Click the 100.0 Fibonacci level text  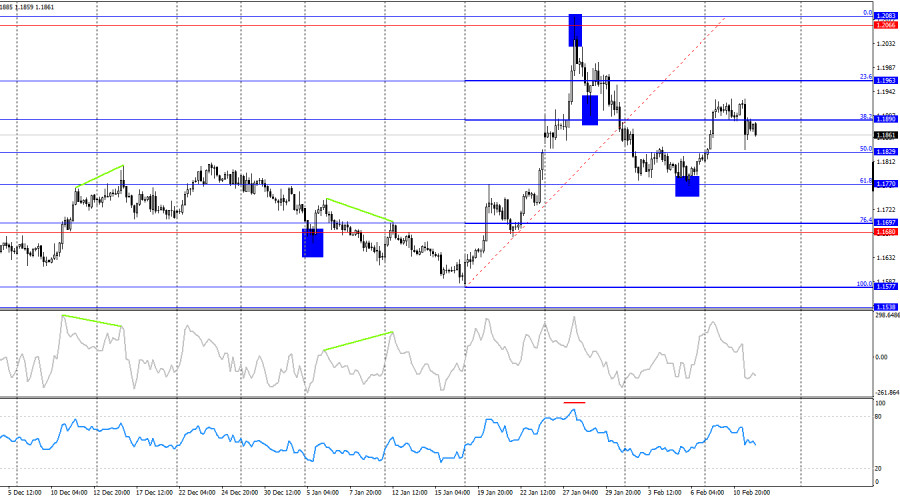pos(864,284)
